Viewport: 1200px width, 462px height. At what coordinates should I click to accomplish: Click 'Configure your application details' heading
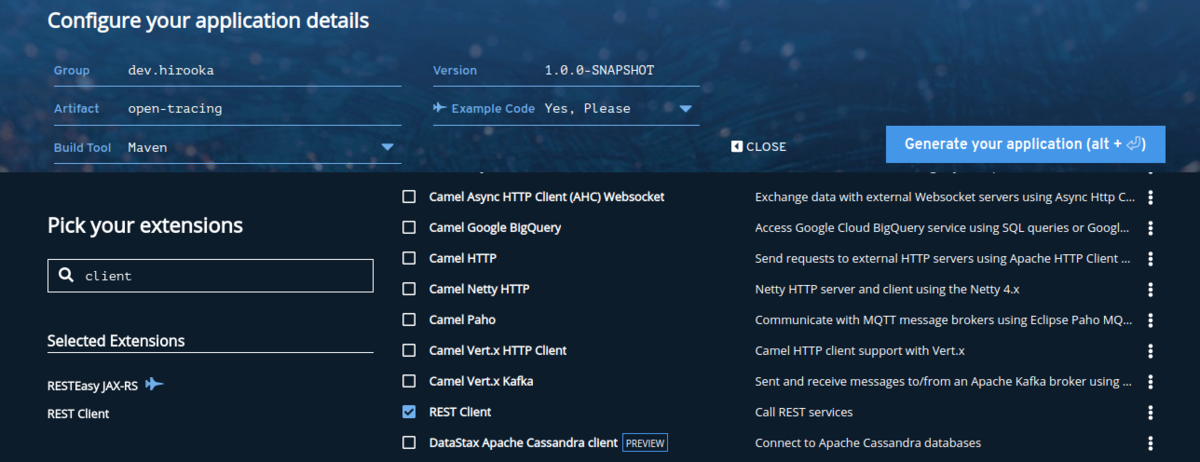coord(208,20)
